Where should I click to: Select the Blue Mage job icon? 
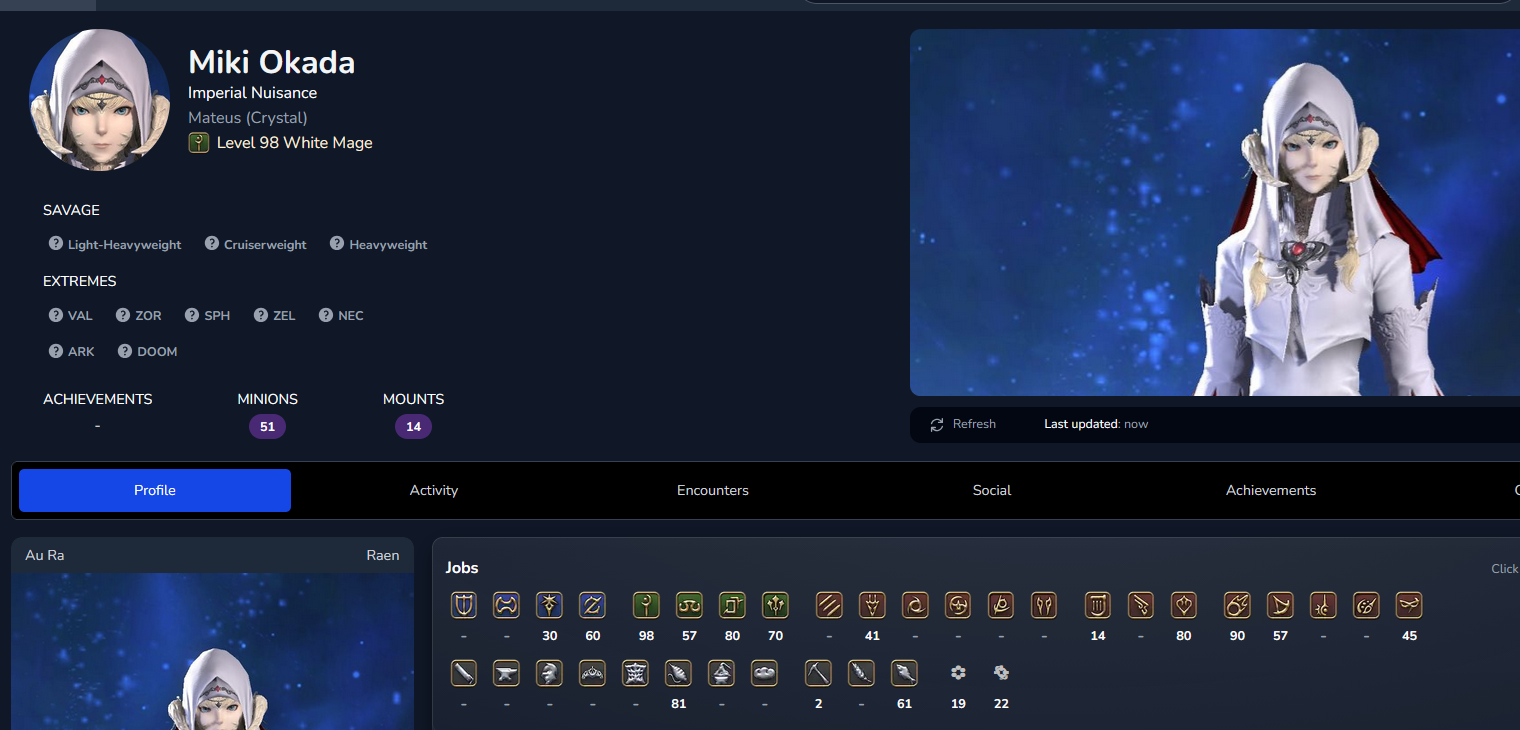click(x=1409, y=605)
